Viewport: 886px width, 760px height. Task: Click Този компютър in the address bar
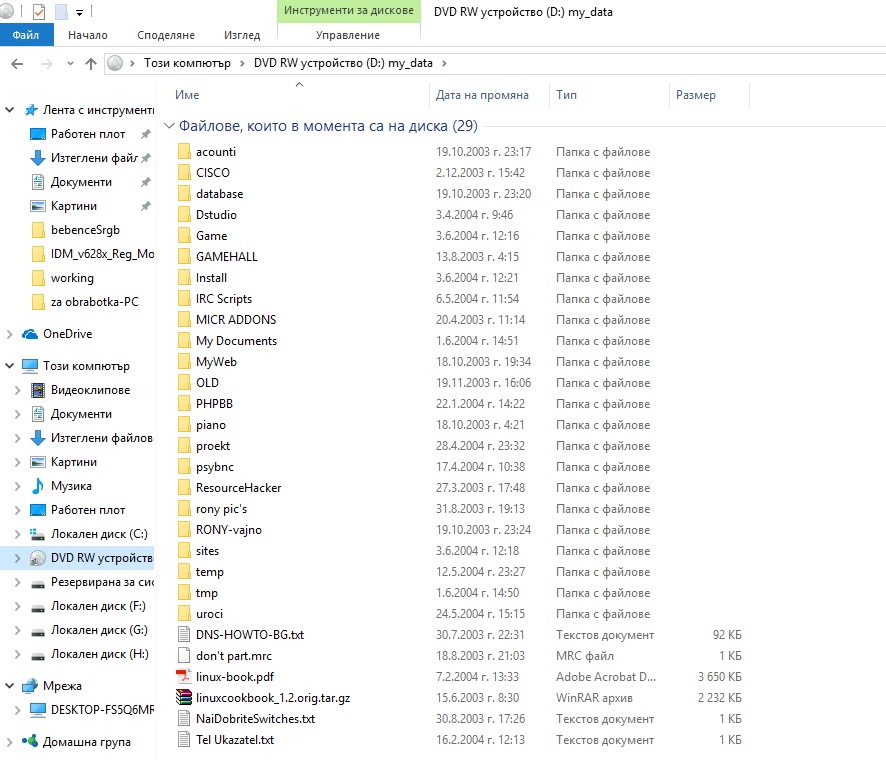186,63
